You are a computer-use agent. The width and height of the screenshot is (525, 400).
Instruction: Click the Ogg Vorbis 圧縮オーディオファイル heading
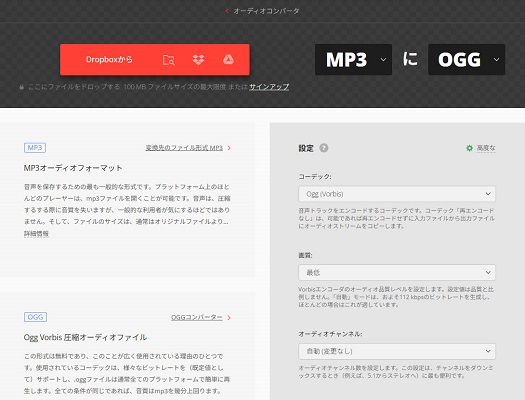(85, 337)
